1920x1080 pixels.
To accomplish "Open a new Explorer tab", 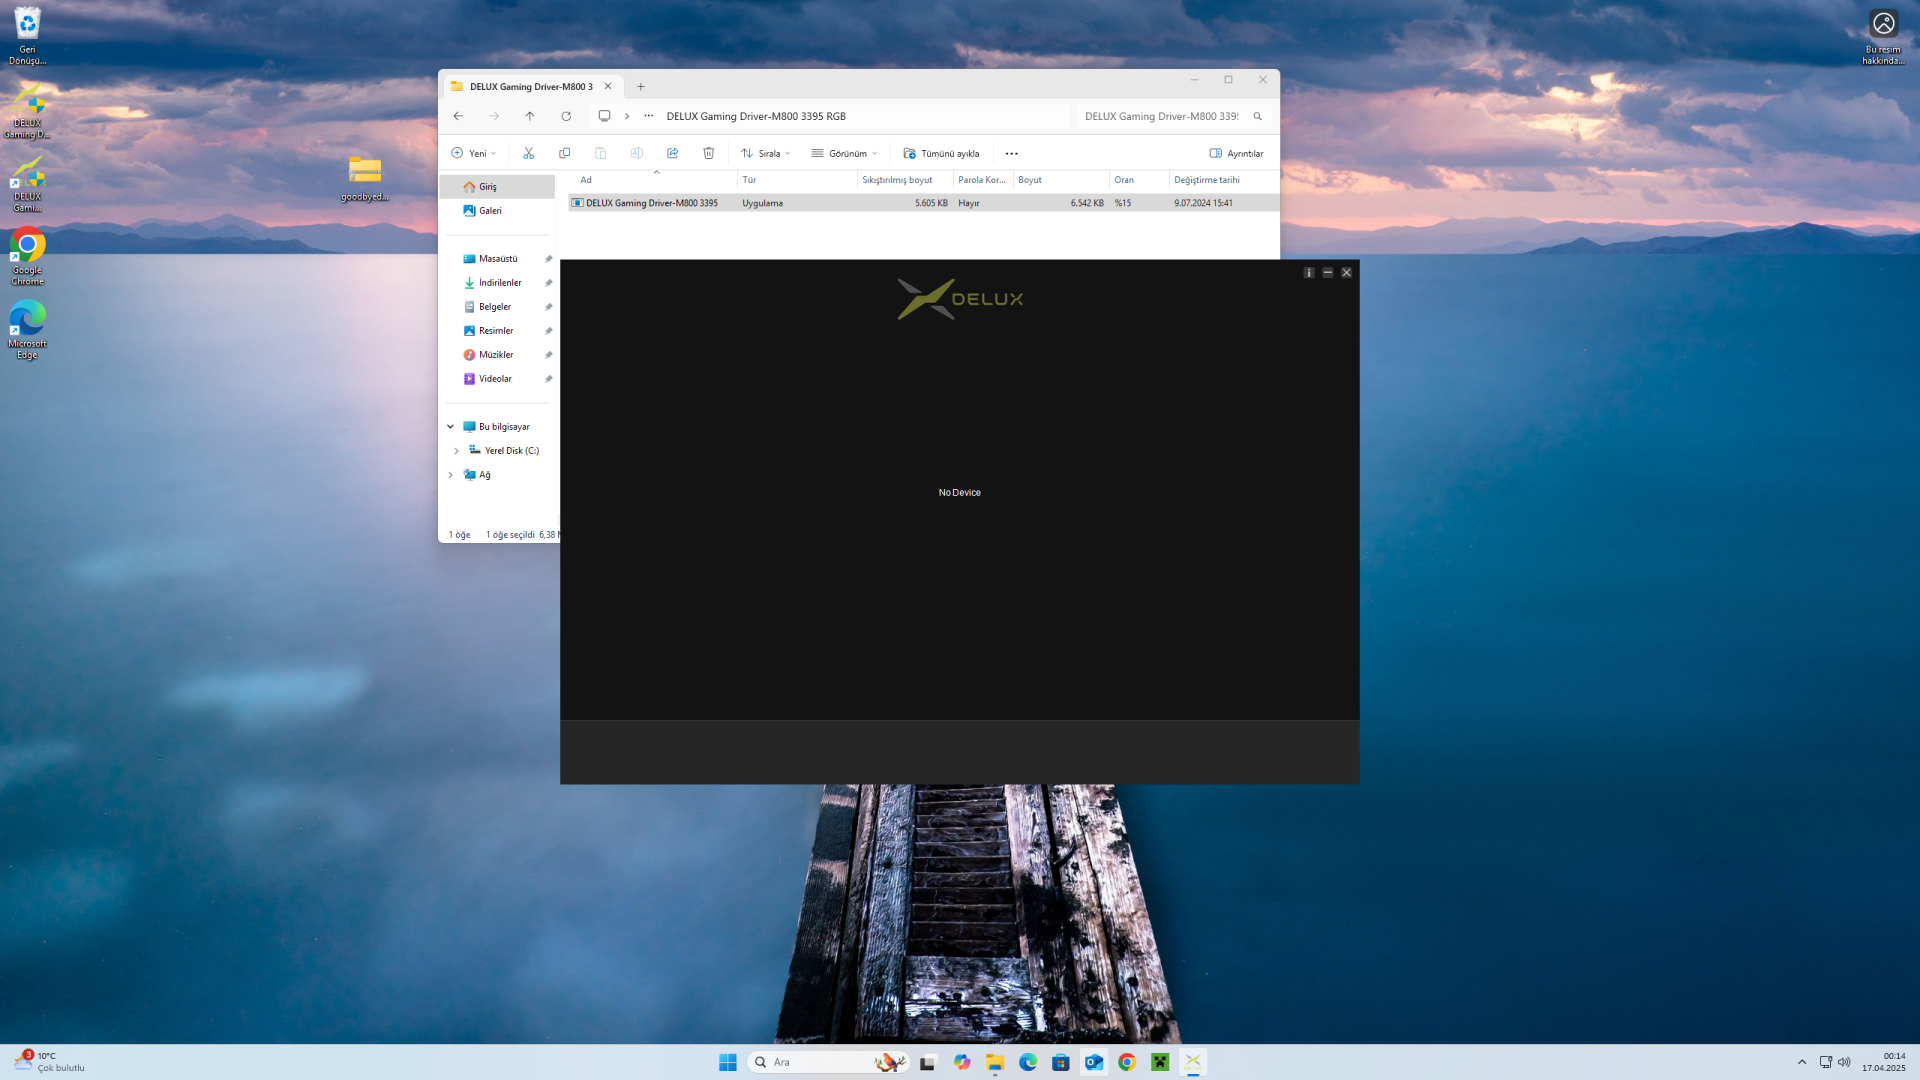I will tap(641, 86).
